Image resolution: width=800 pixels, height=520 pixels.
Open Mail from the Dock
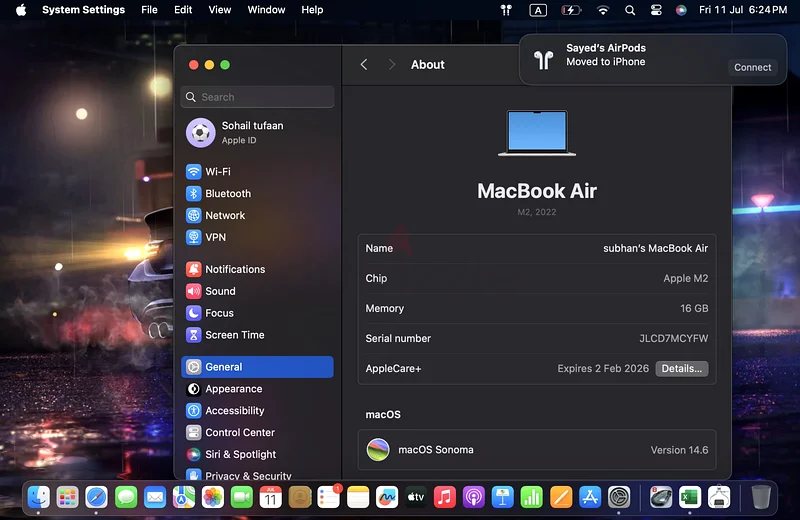[x=155, y=497]
